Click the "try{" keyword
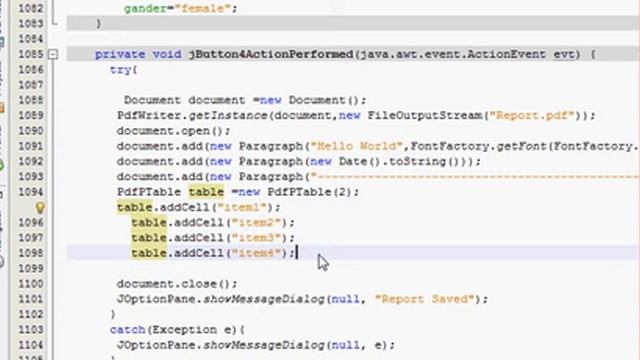 point(123,70)
